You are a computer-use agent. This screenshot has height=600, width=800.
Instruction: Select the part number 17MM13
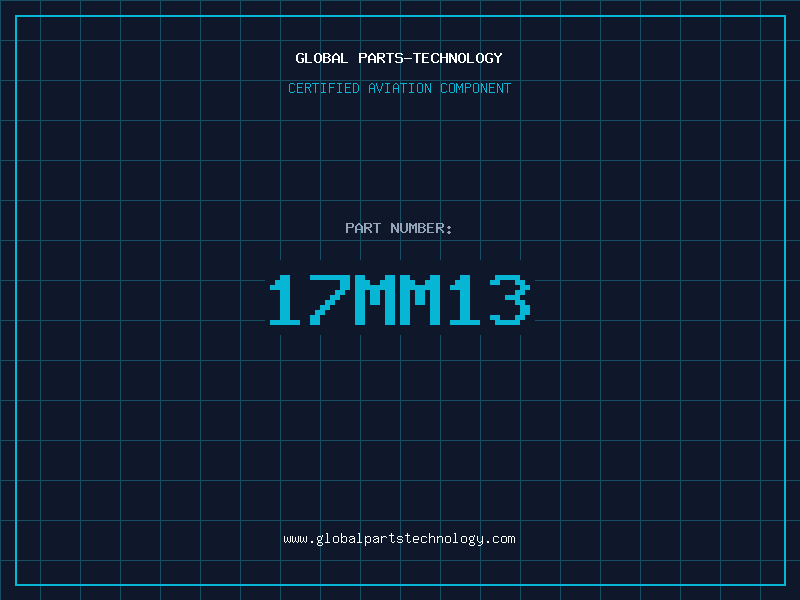click(400, 299)
